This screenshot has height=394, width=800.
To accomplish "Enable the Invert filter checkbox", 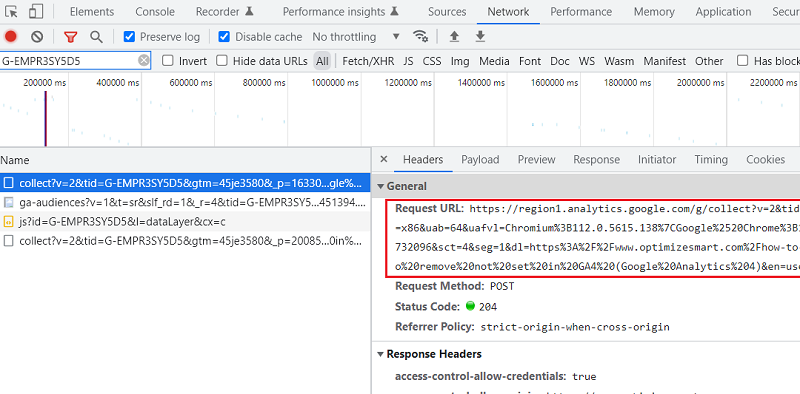I will pyautogui.click(x=167, y=61).
